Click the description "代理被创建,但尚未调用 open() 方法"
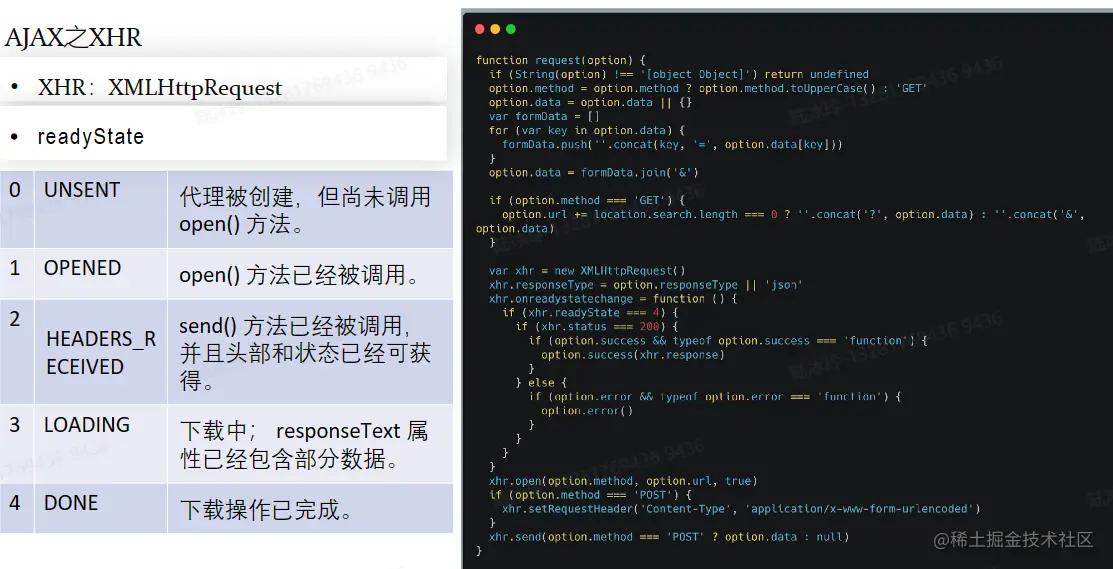This screenshot has height=569, width=1113. [305, 211]
